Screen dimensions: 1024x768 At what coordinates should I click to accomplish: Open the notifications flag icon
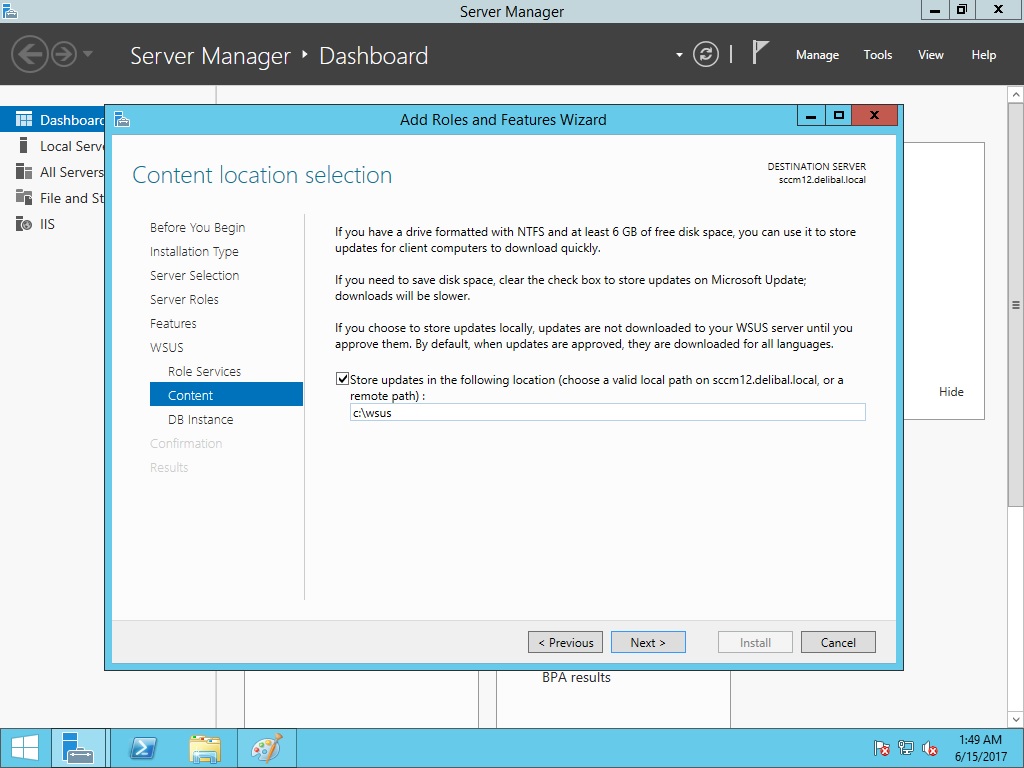click(760, 54)
